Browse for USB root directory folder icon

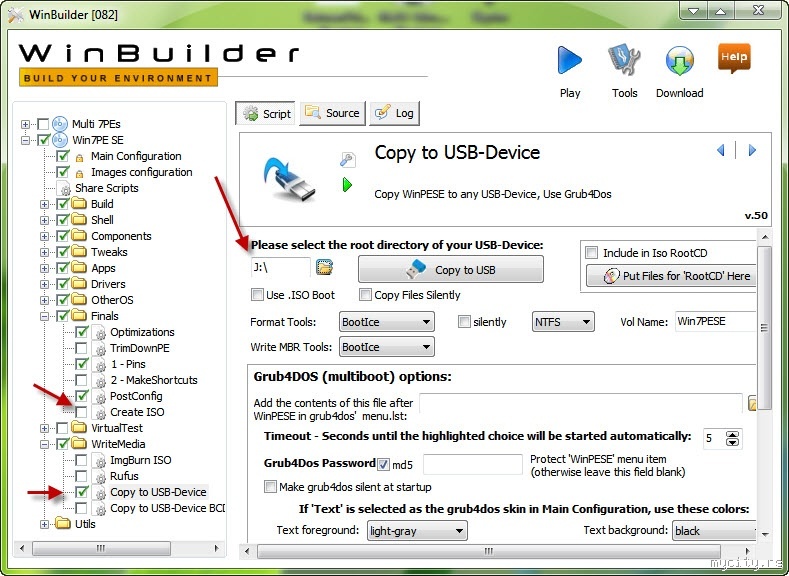tap(325, 267)
